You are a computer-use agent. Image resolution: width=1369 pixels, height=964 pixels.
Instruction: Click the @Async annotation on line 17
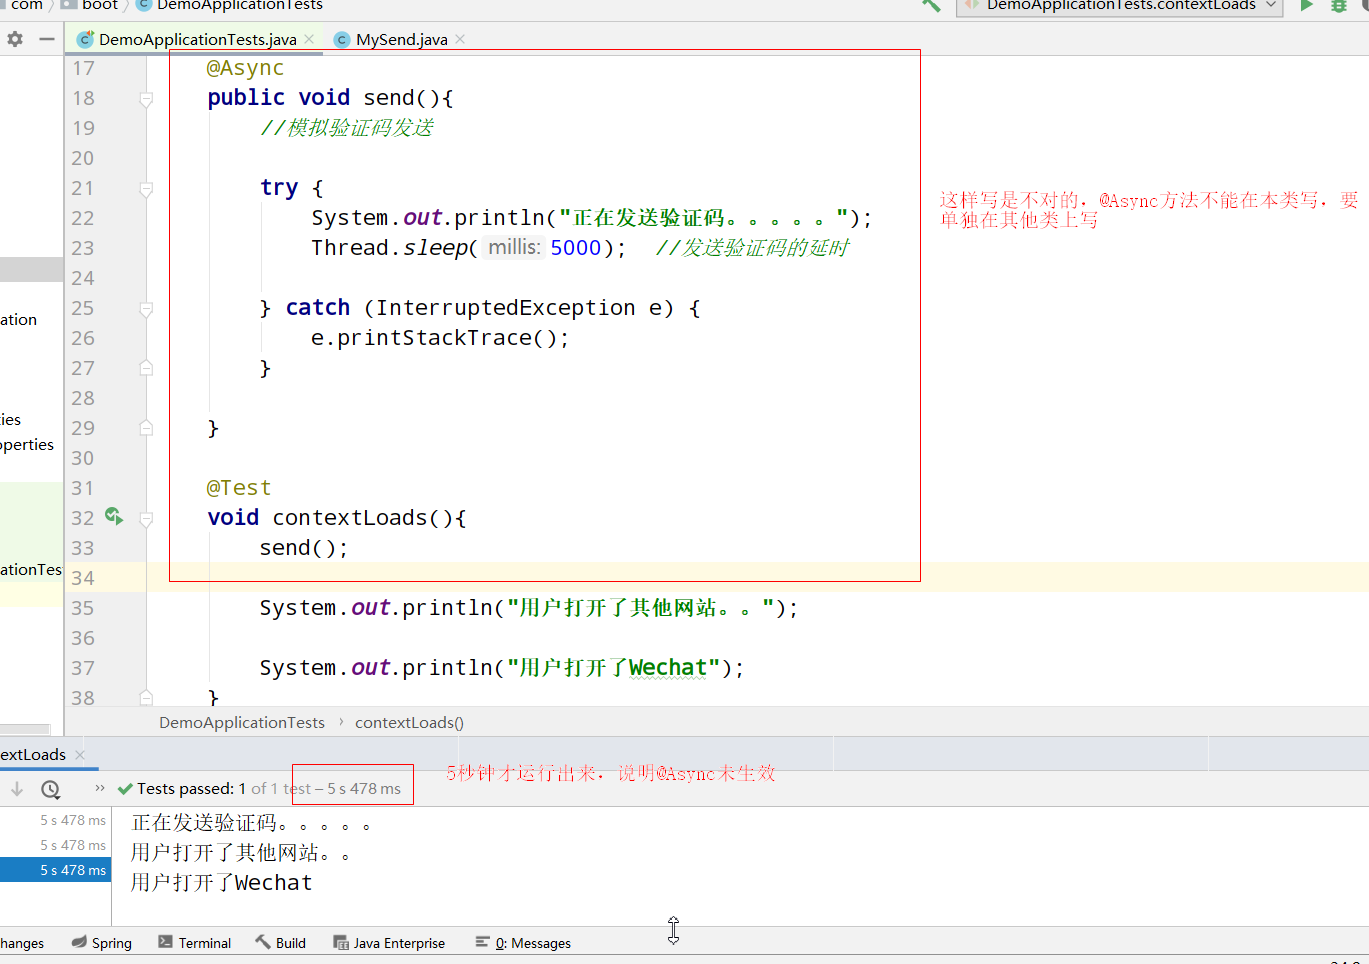click(x=245, y=68)
